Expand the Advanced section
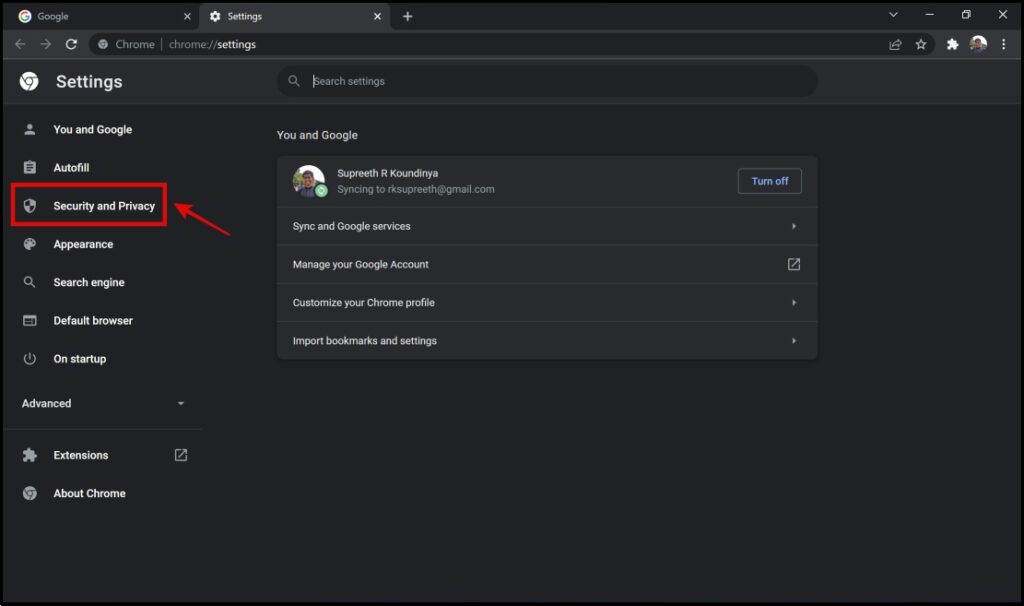Screen dimensions: 1024x606 103,404
